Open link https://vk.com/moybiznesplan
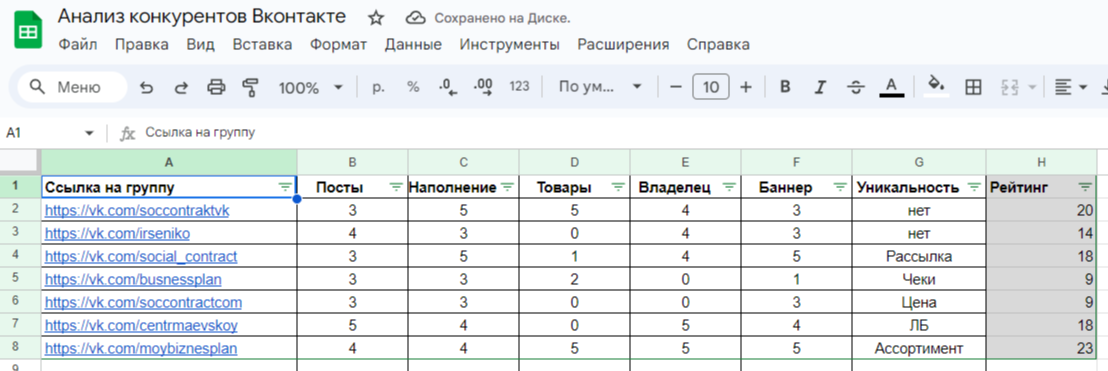 [141, 348]
